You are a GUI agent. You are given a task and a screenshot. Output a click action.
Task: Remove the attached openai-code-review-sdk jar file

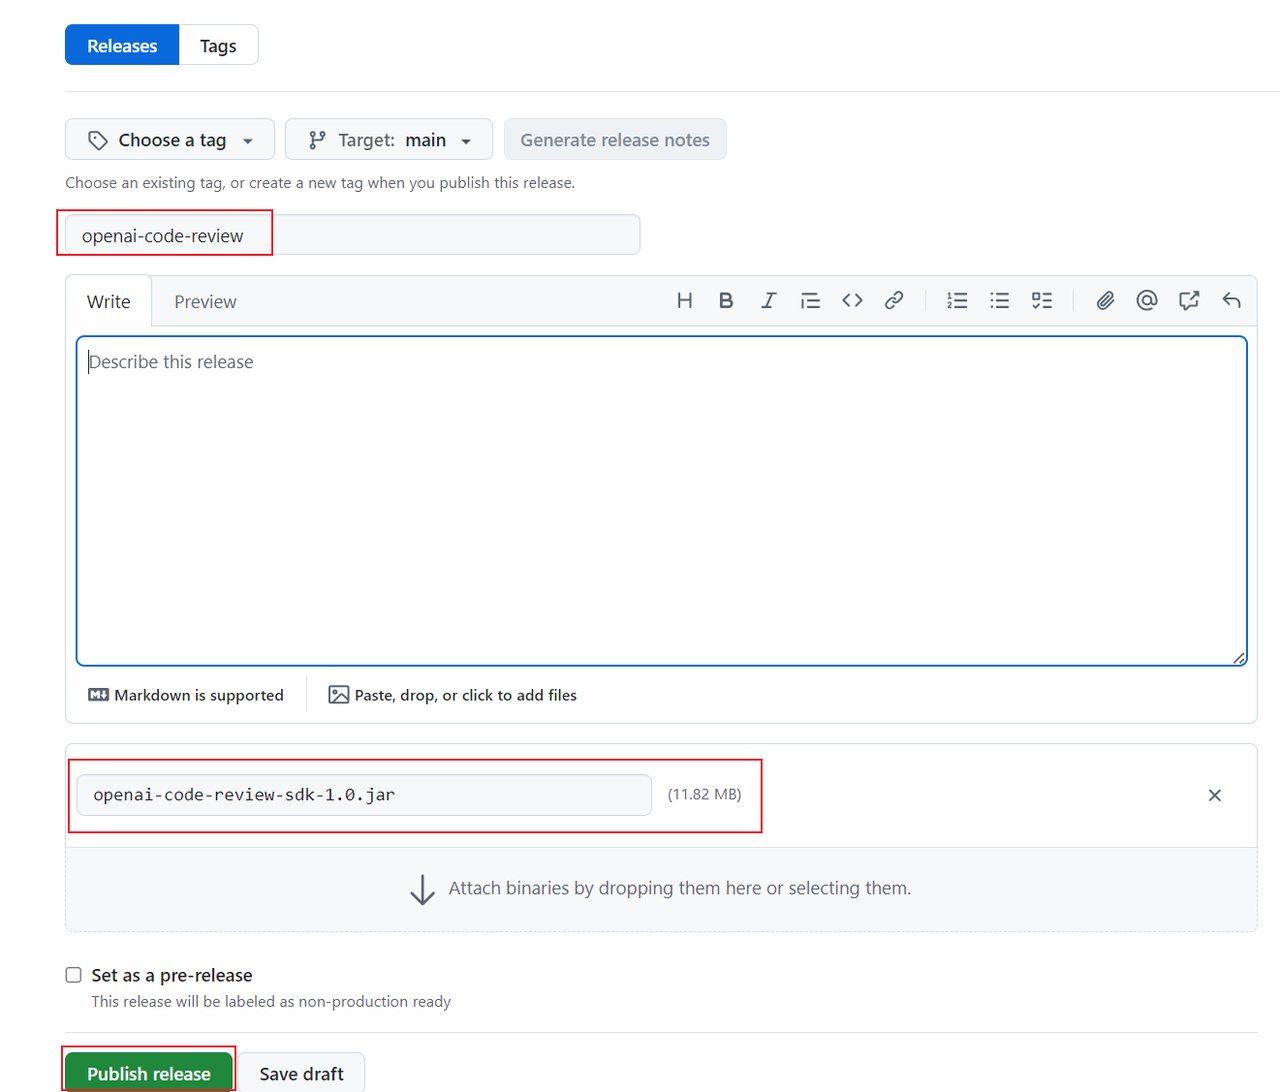(1214, 796)
